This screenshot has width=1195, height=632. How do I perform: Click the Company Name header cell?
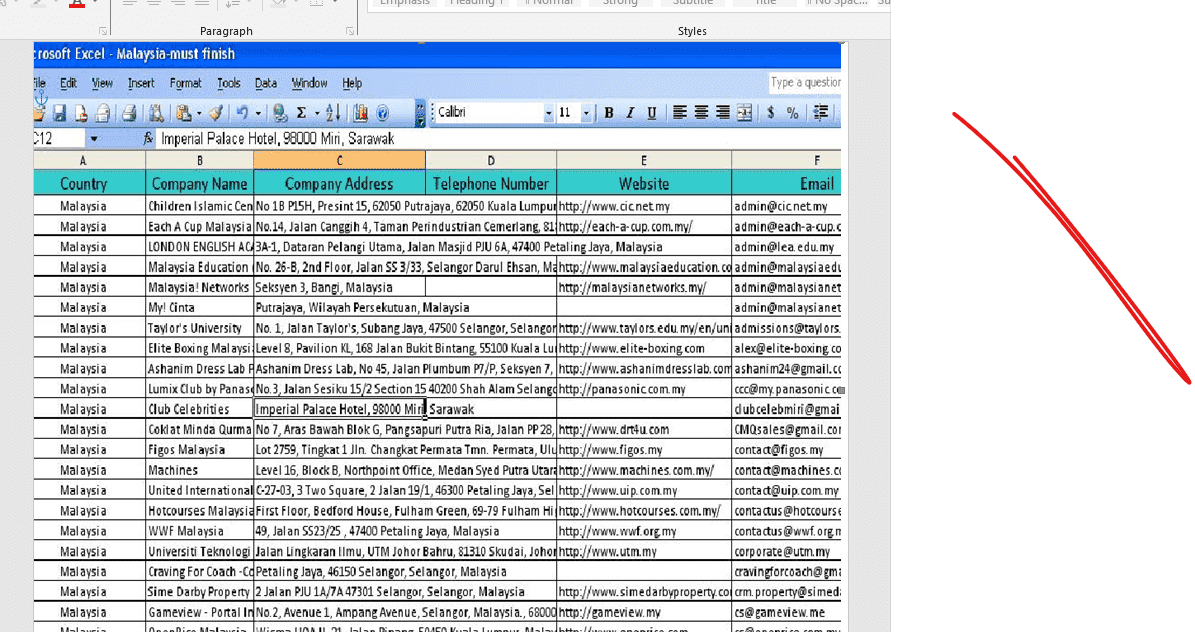[200, 184]
